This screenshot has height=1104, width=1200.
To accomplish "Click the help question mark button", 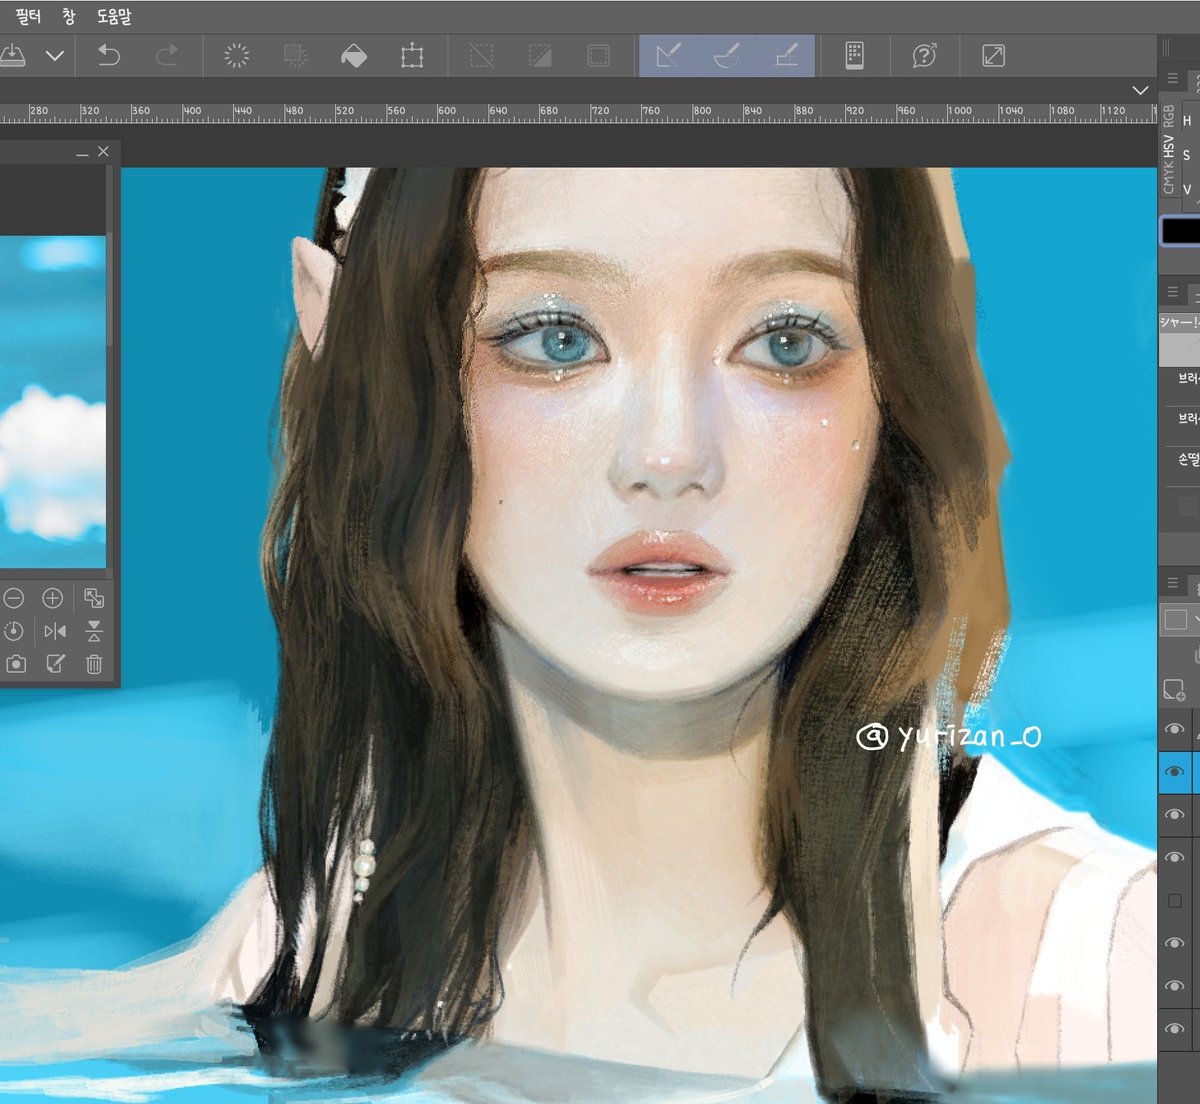I will pos(925,56).
